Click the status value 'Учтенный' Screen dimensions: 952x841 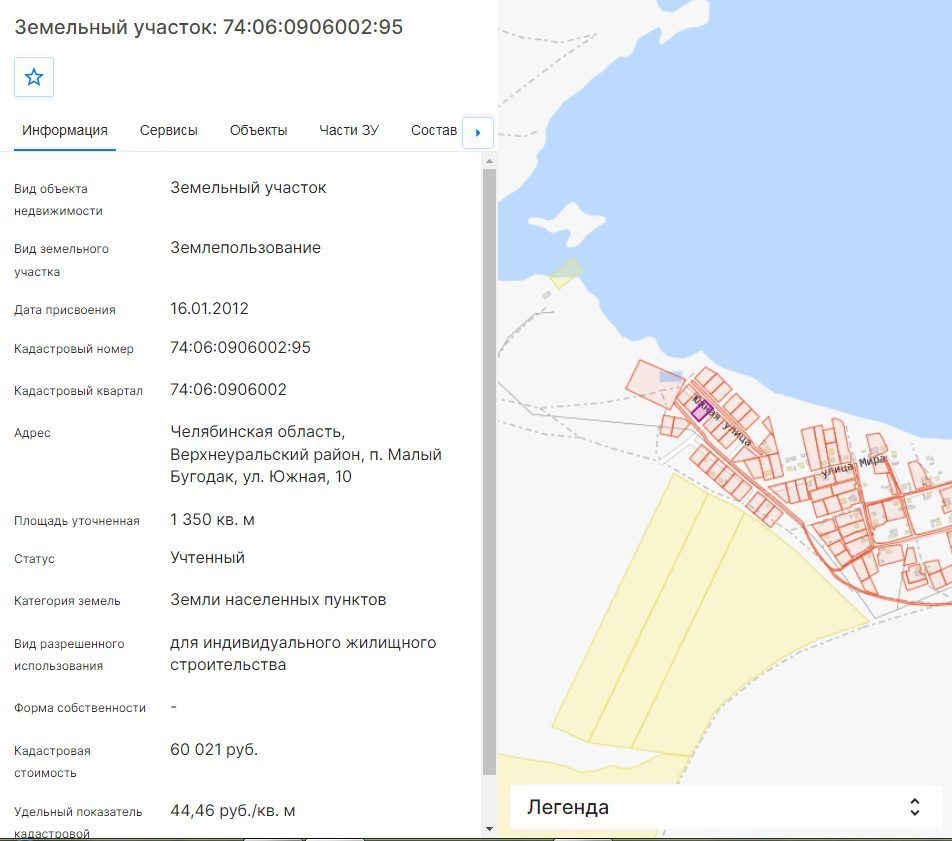(208, 558)
